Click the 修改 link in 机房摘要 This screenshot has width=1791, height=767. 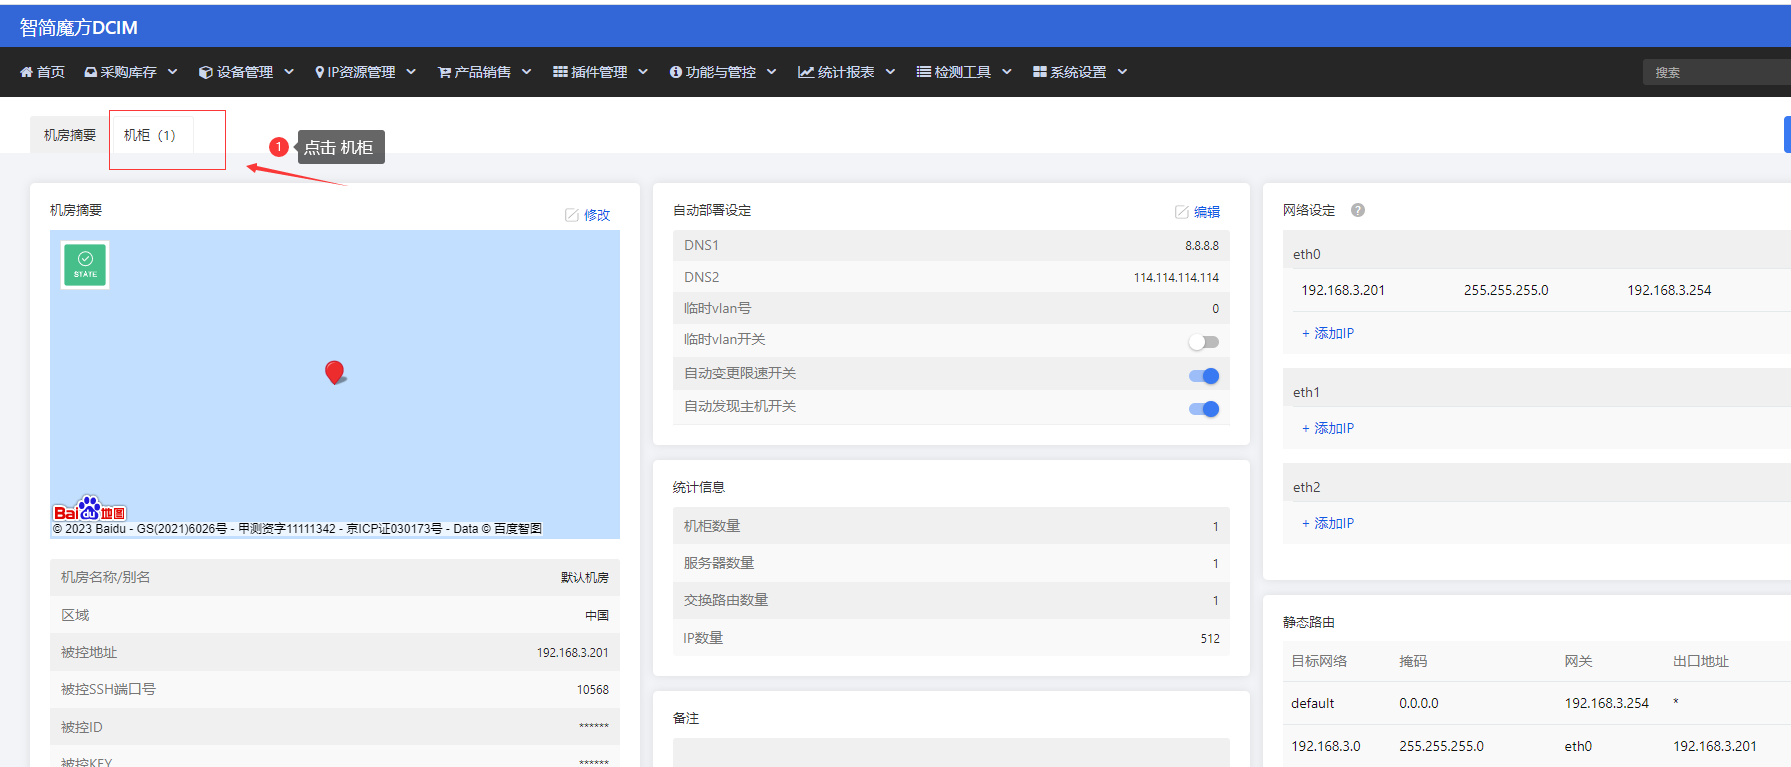597,215
